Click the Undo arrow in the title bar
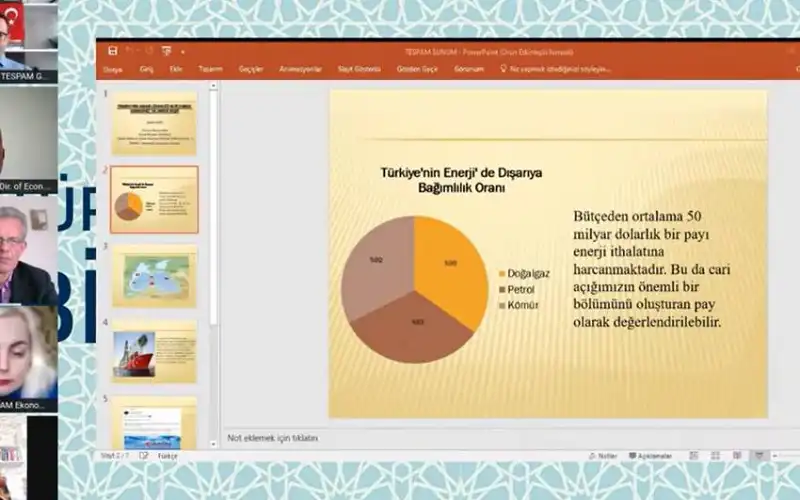The image size is (800, 500). tap(130, 50)
